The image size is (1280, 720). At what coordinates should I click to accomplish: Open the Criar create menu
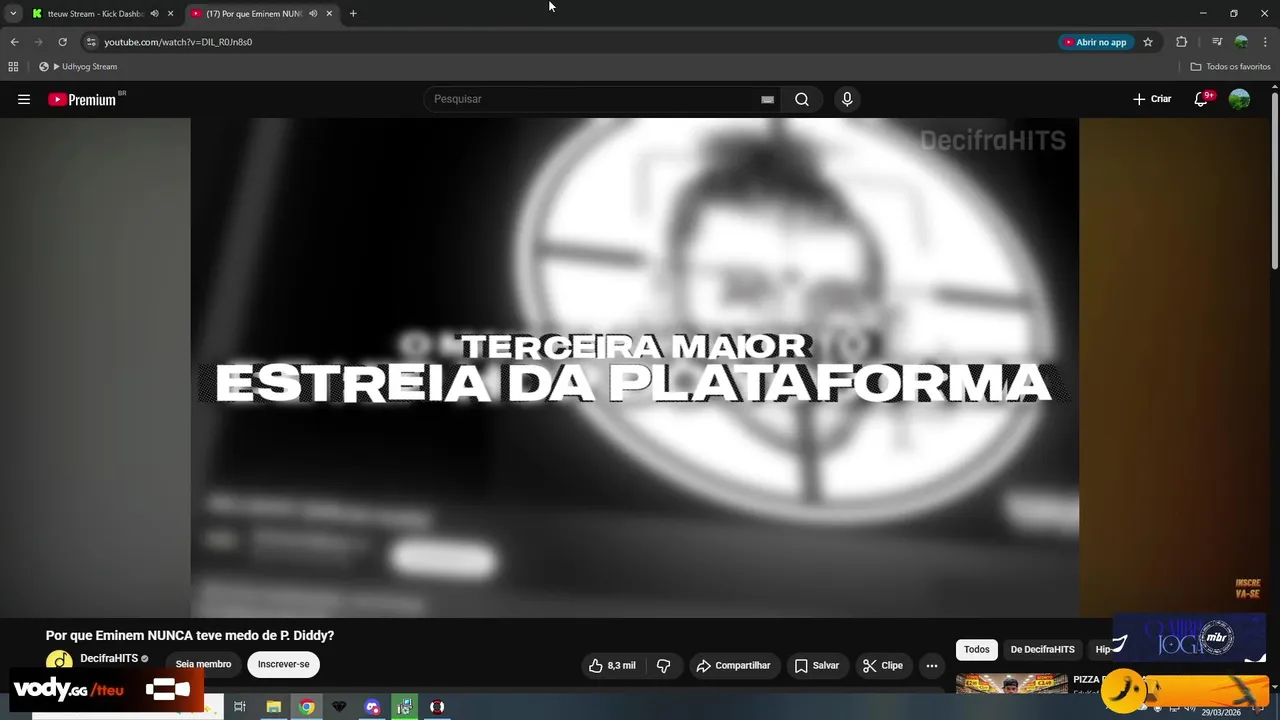pos(1152,99)
